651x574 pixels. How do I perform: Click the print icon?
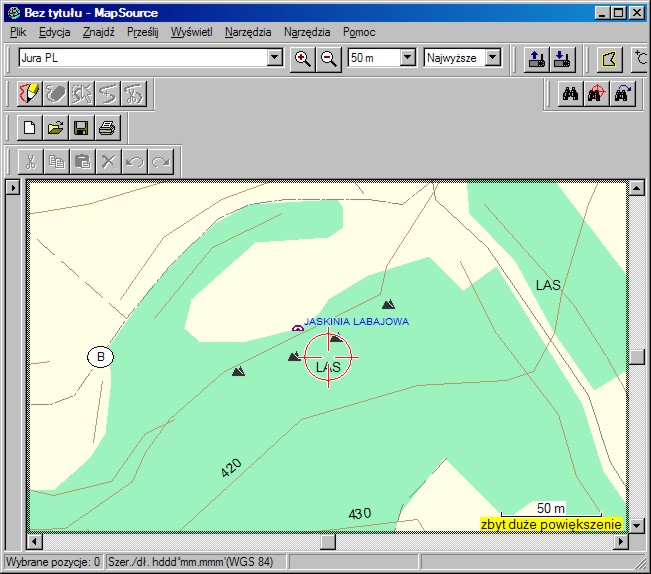pos(107,128)
